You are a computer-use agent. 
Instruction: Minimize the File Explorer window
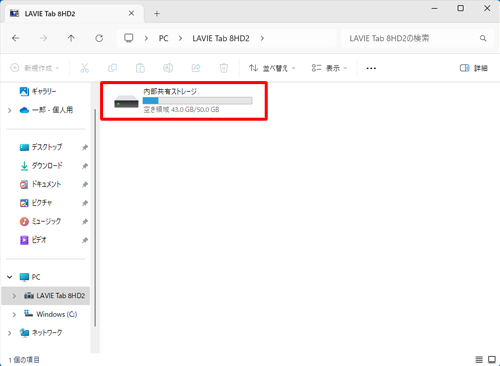tap(434, 8)
